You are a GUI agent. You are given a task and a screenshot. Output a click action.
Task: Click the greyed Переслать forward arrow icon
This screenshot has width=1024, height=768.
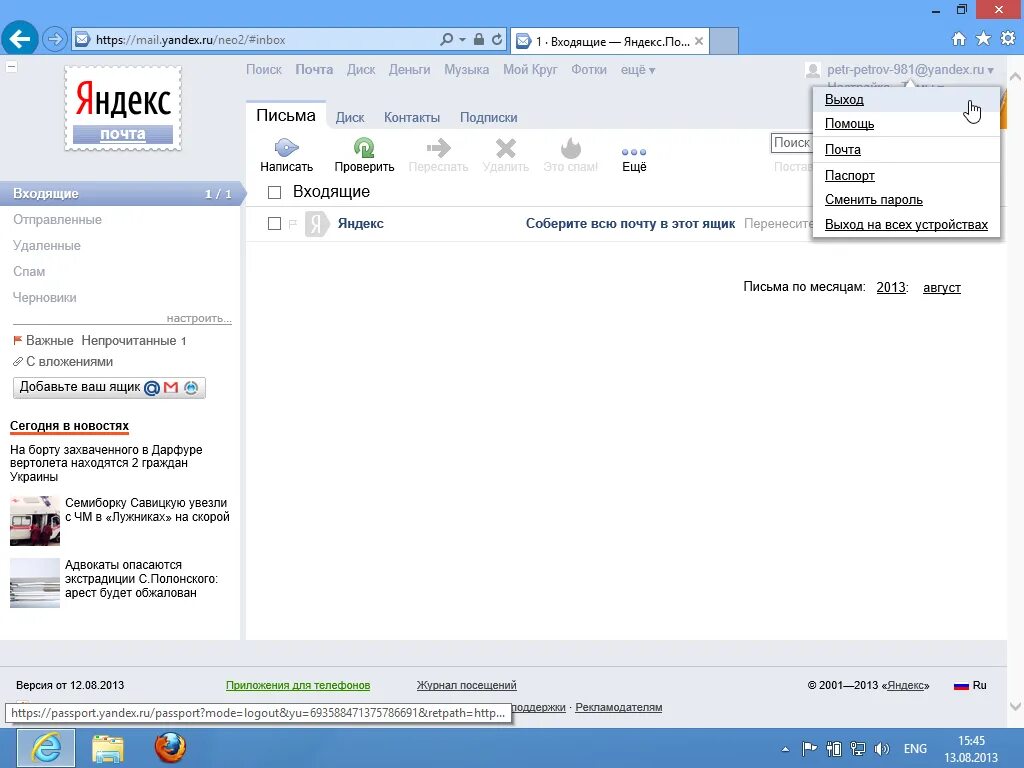point(438,148)
